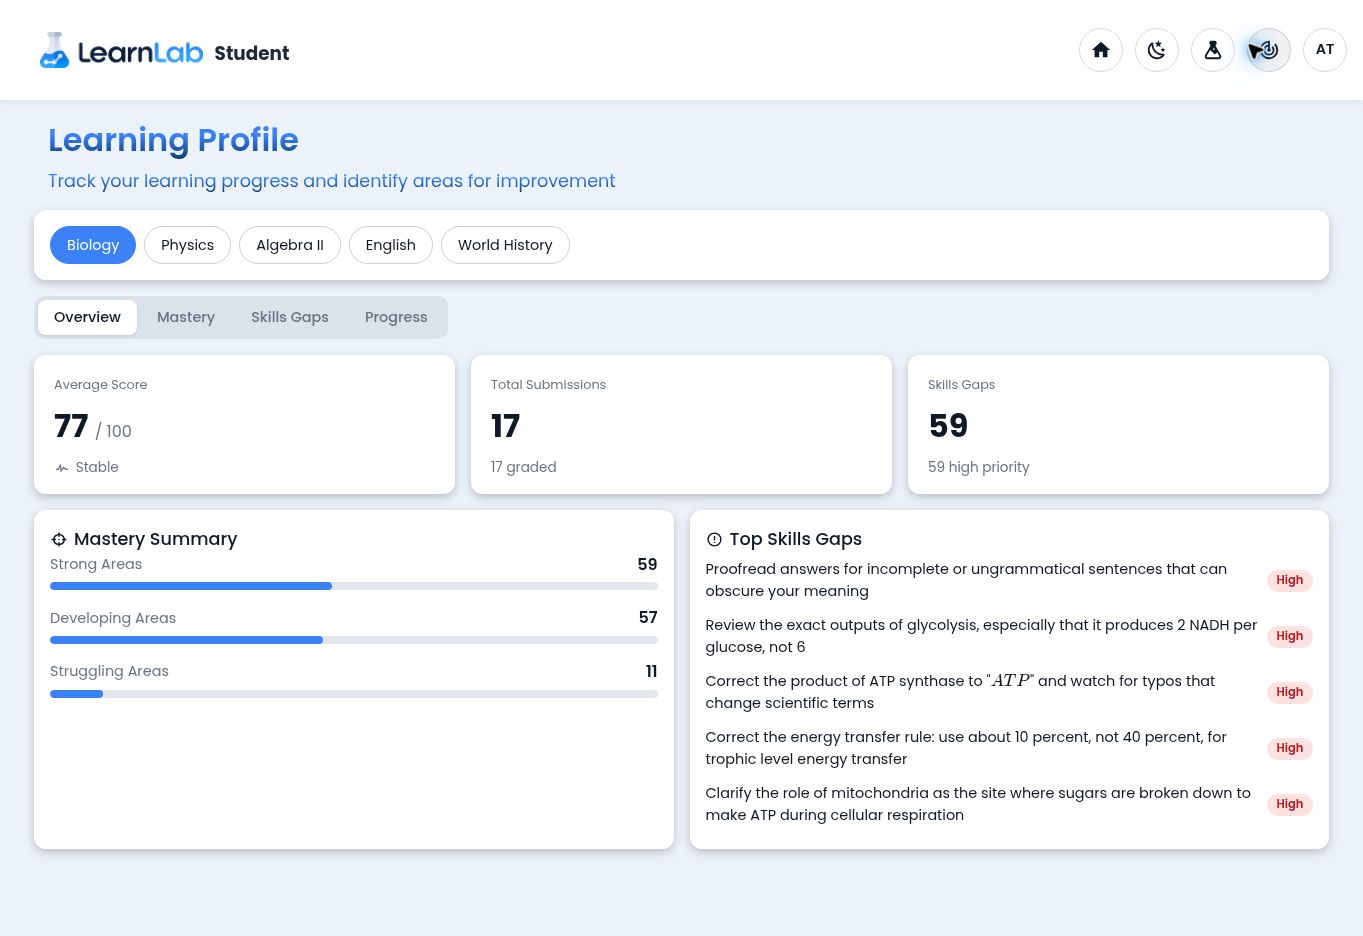Select the Biology subject chip
1363x936 pixels.
tap(93, 245)
